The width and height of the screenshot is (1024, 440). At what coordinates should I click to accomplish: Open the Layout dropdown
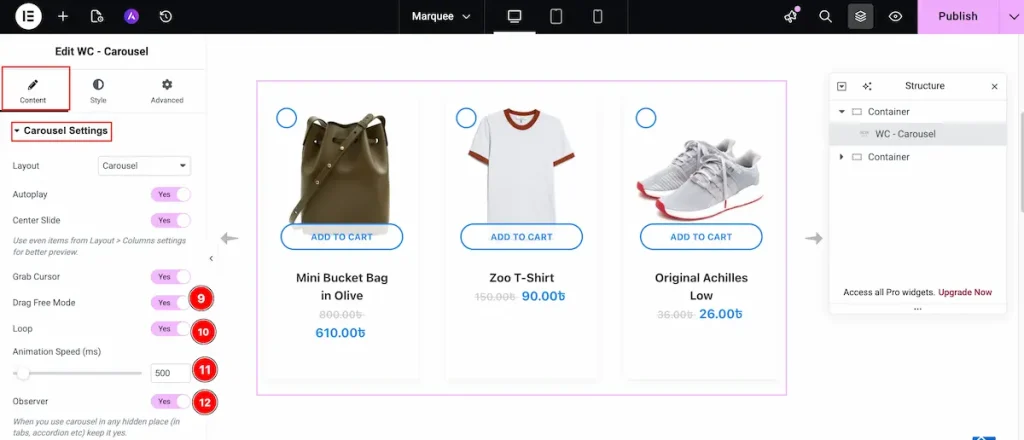145,166
